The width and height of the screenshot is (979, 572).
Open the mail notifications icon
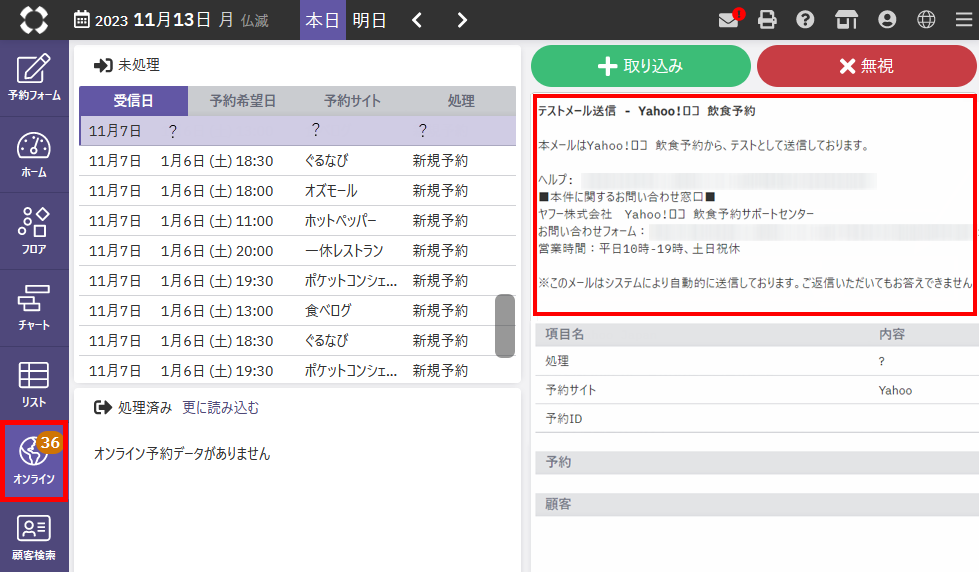729,20
